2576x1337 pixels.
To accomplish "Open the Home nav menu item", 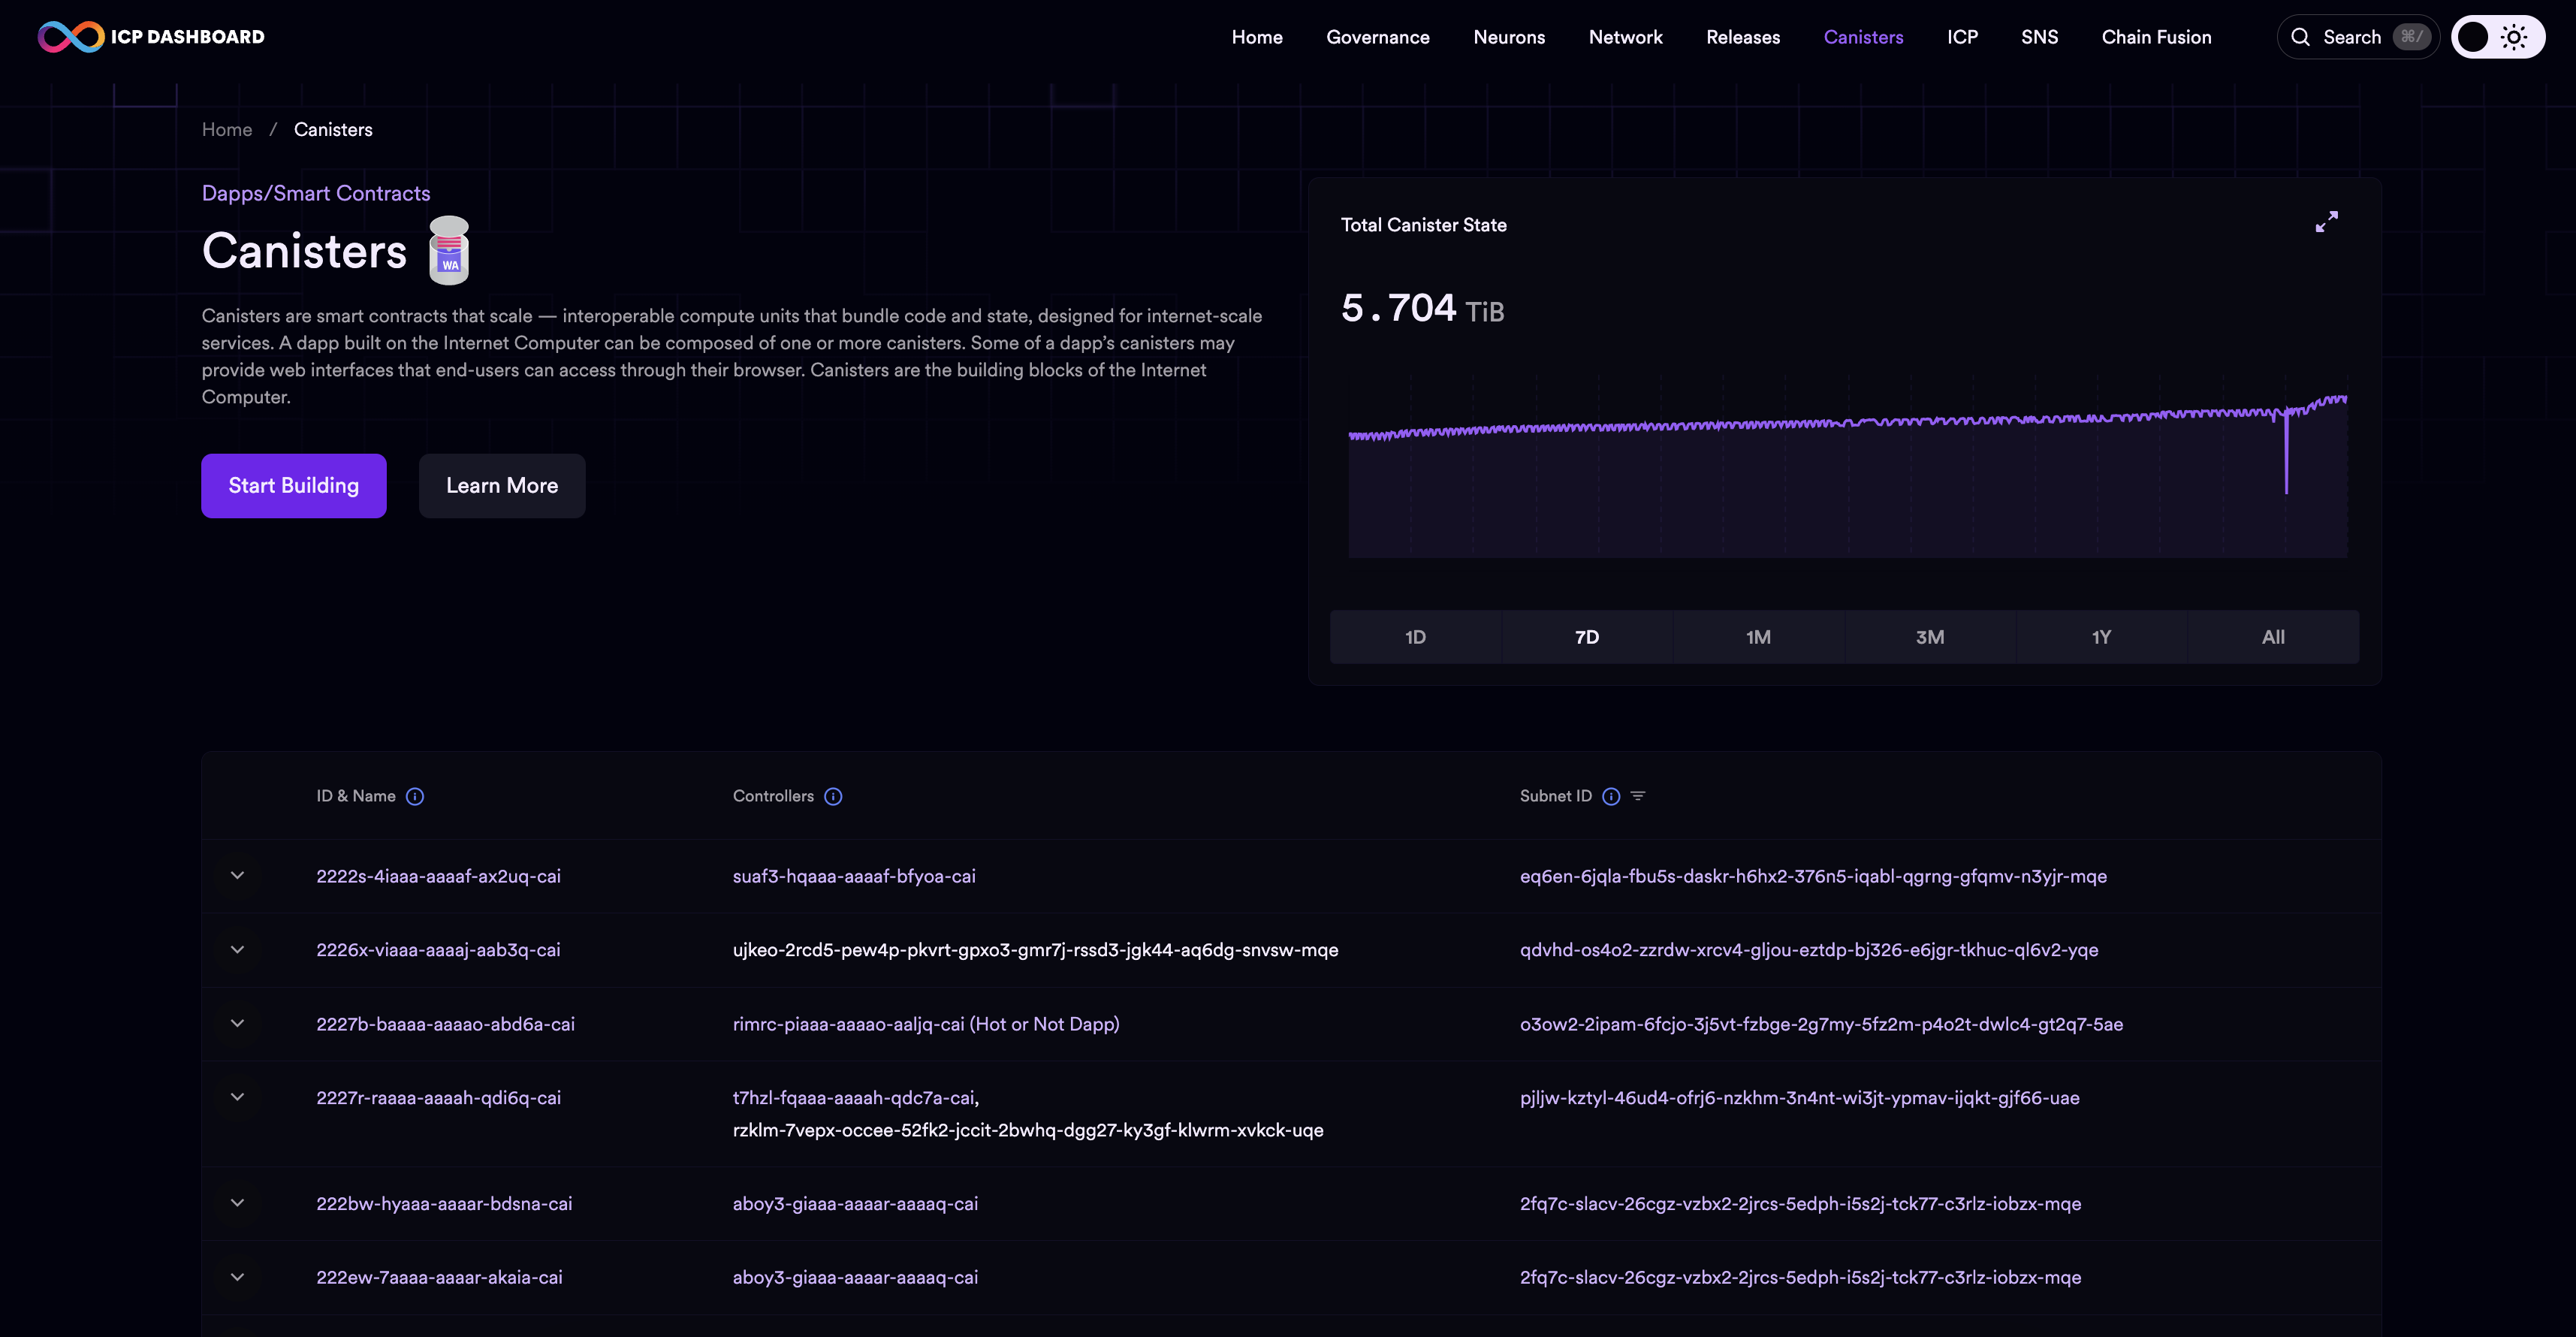I will pos(1257,37).
